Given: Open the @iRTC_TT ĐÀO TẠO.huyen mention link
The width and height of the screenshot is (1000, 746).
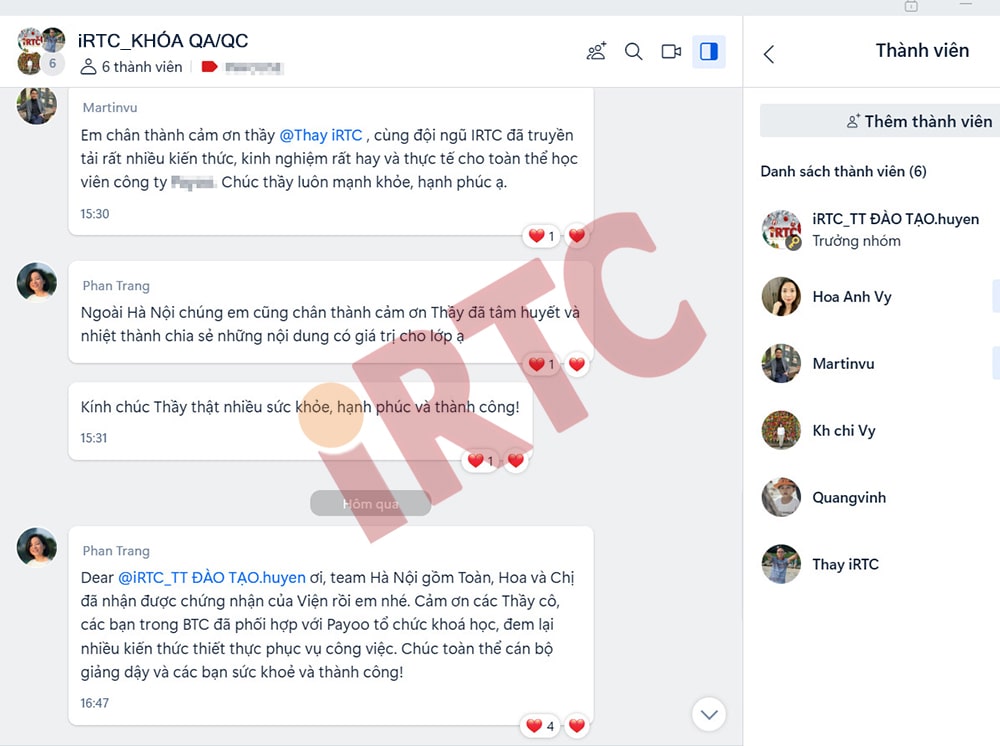Looking at the screenshot, I should (x=212, y=578).
